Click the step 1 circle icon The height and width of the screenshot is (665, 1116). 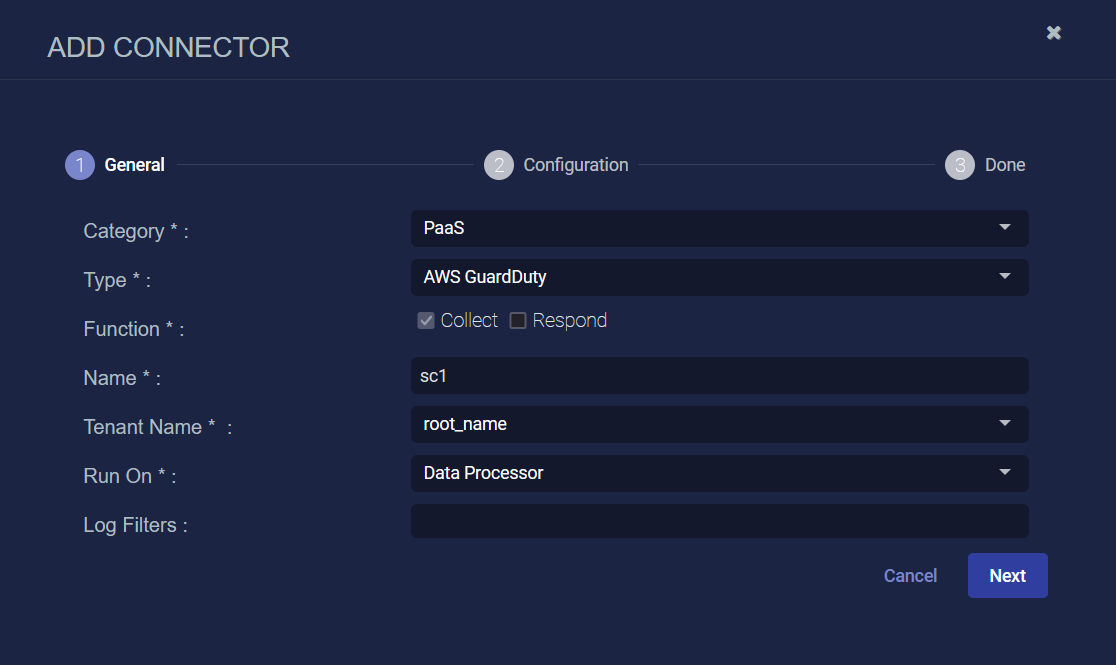80,165
